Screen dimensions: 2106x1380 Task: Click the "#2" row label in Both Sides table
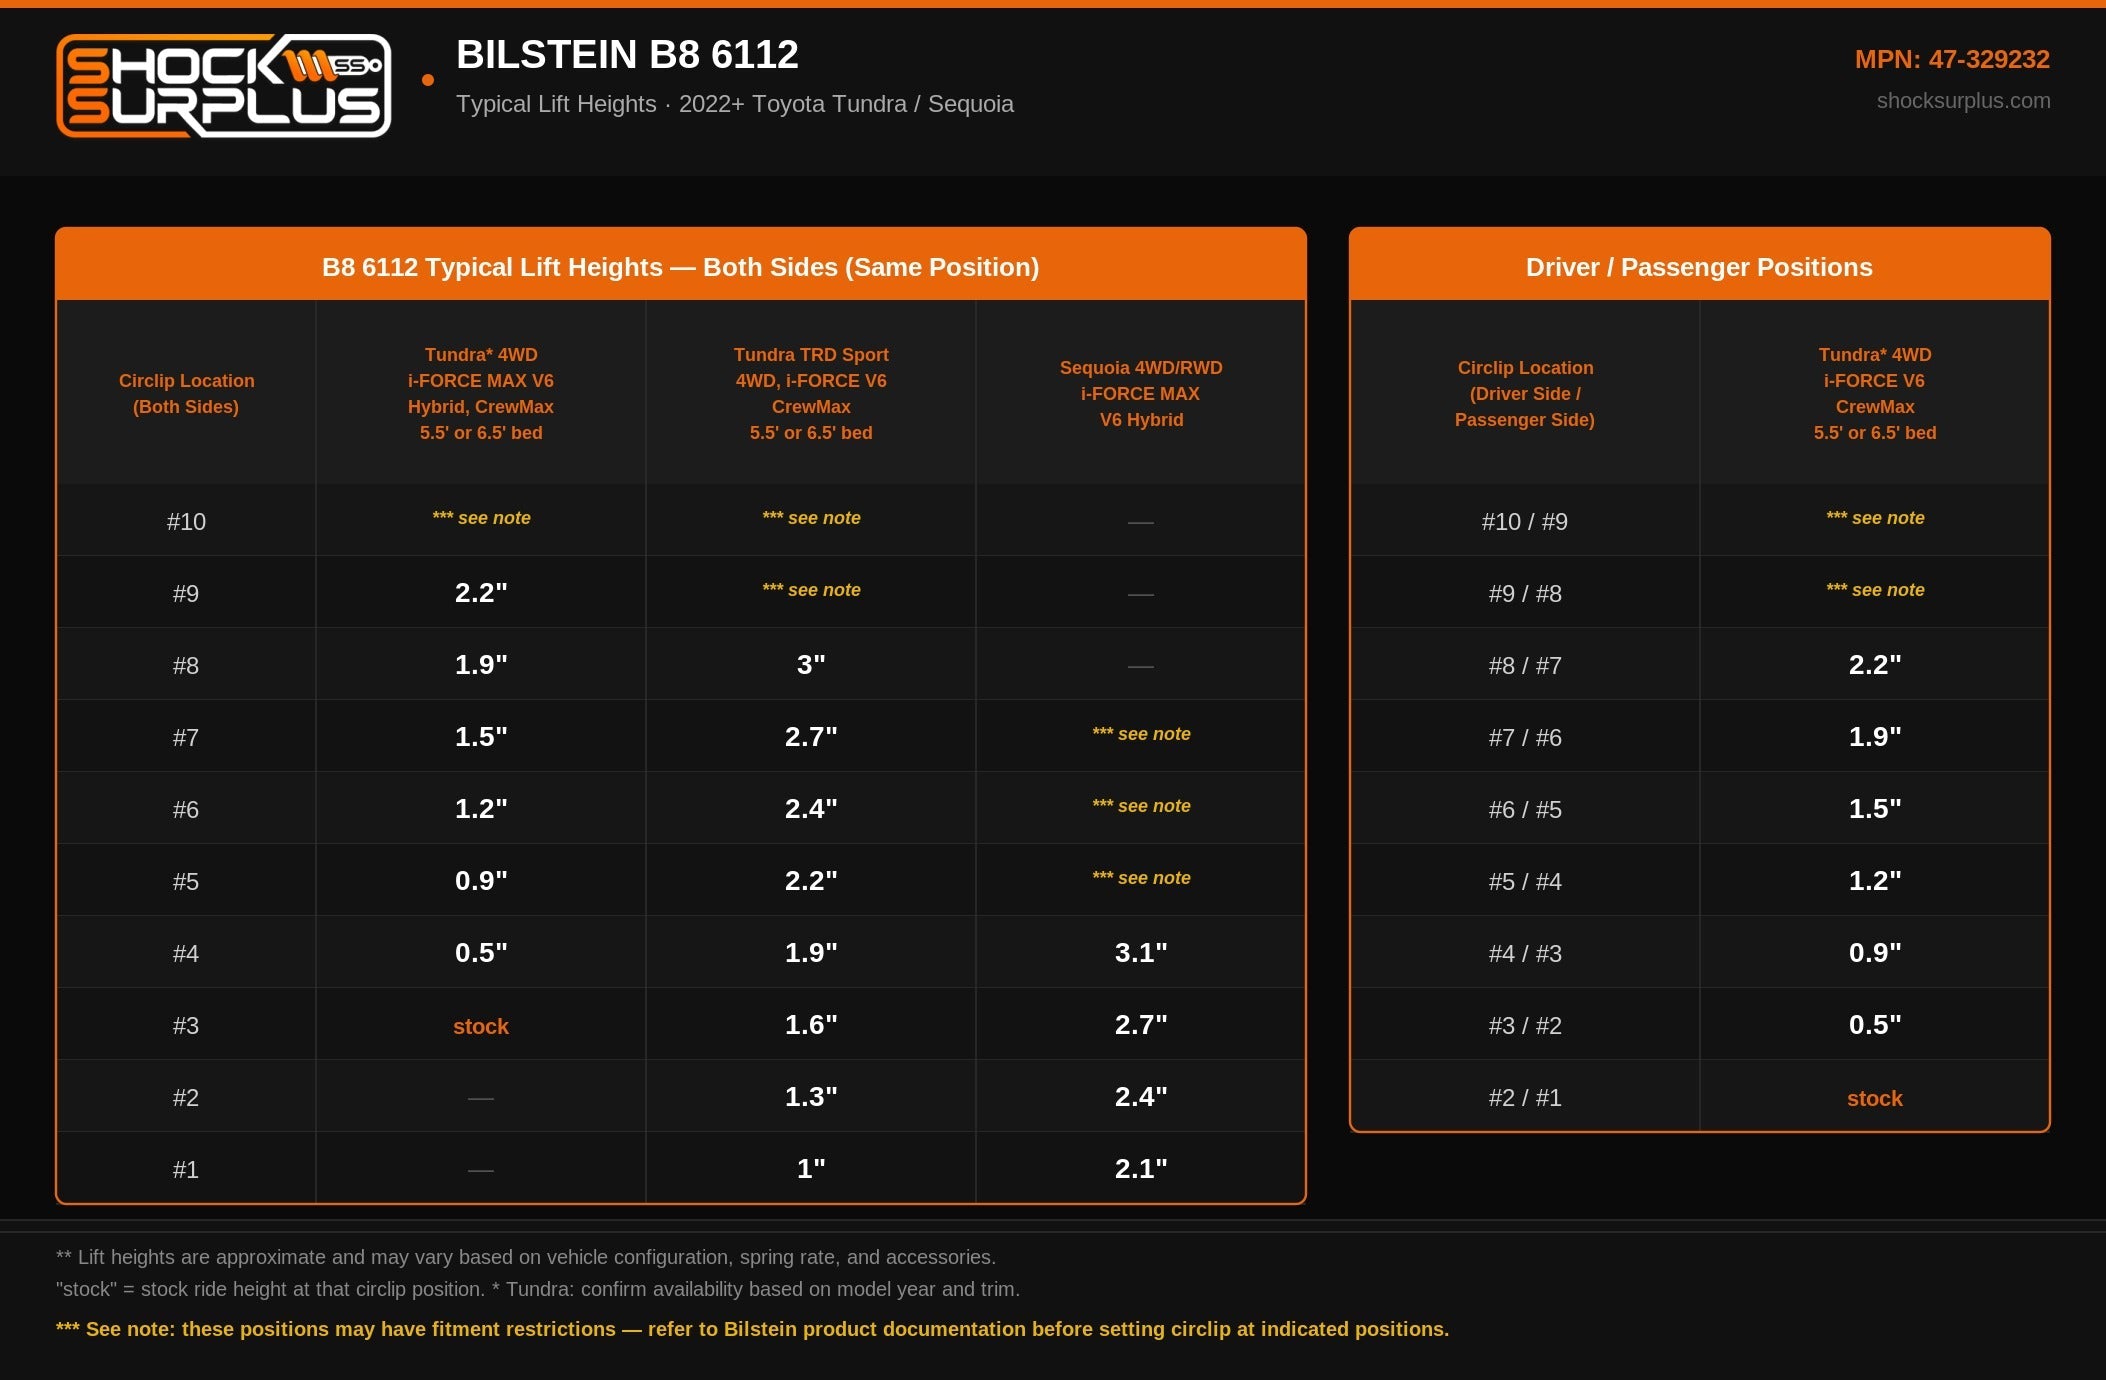tap(186, 1098)
